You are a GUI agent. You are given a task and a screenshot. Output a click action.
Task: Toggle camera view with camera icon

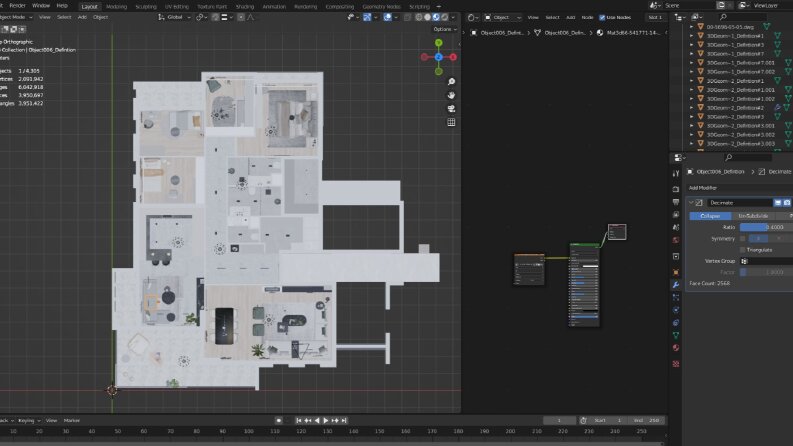451,109
